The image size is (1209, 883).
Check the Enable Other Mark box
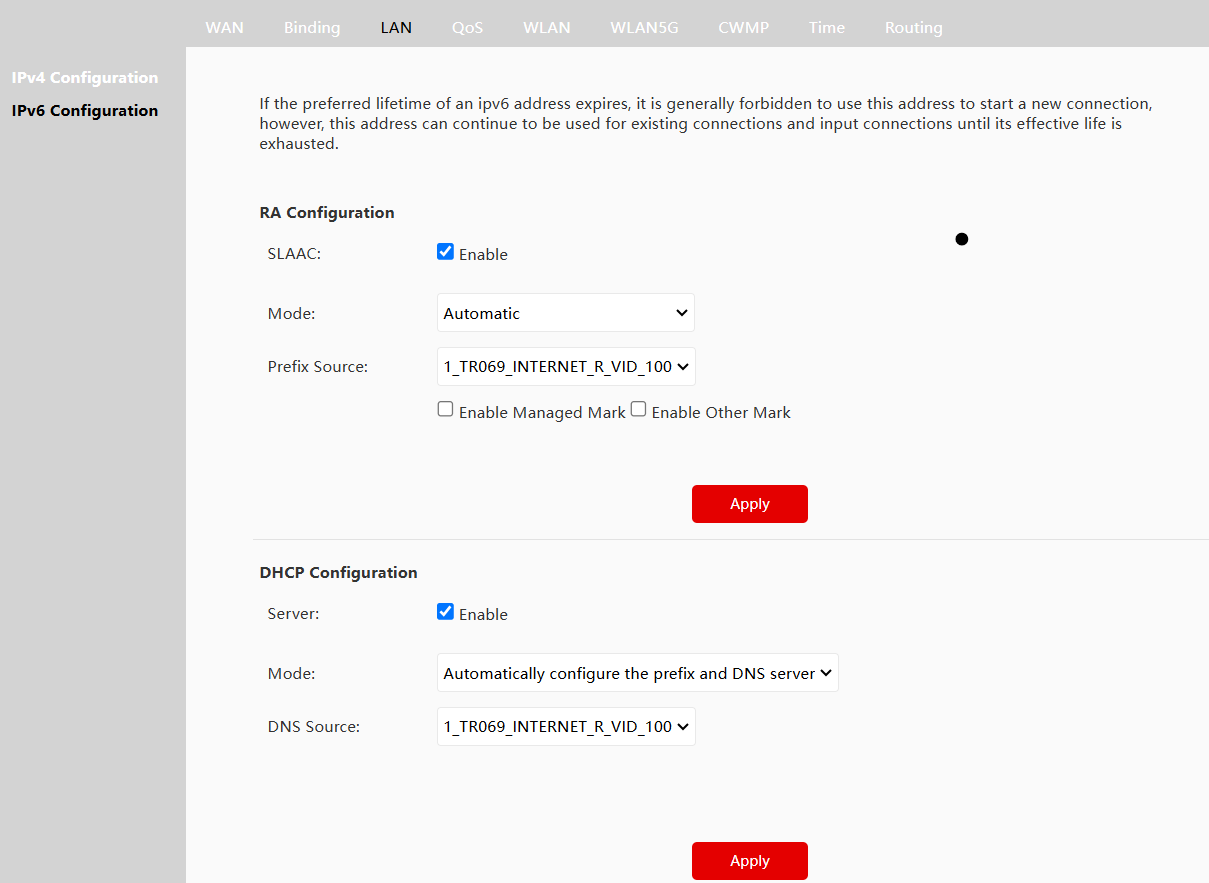639,410
